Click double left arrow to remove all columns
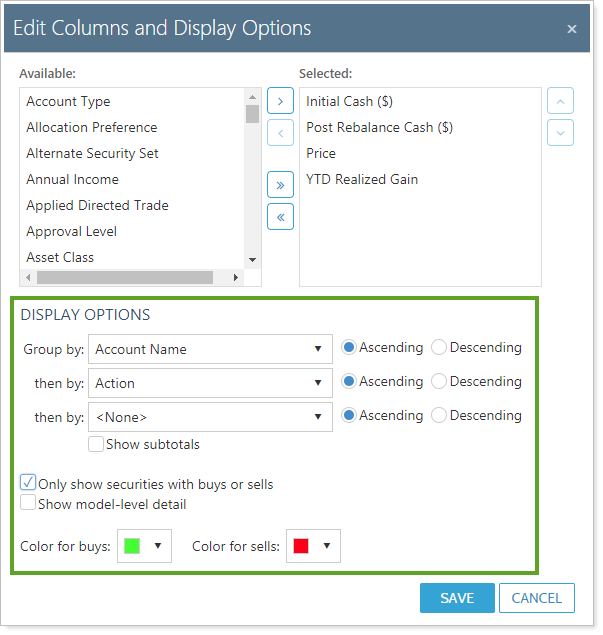 pyautogui.click(x=281, y=216)
